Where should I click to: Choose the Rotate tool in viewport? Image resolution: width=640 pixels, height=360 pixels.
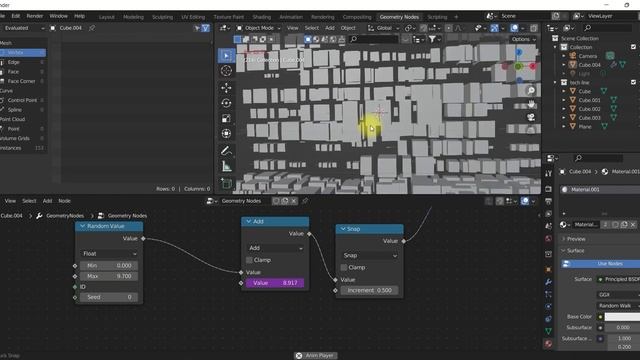226,103
